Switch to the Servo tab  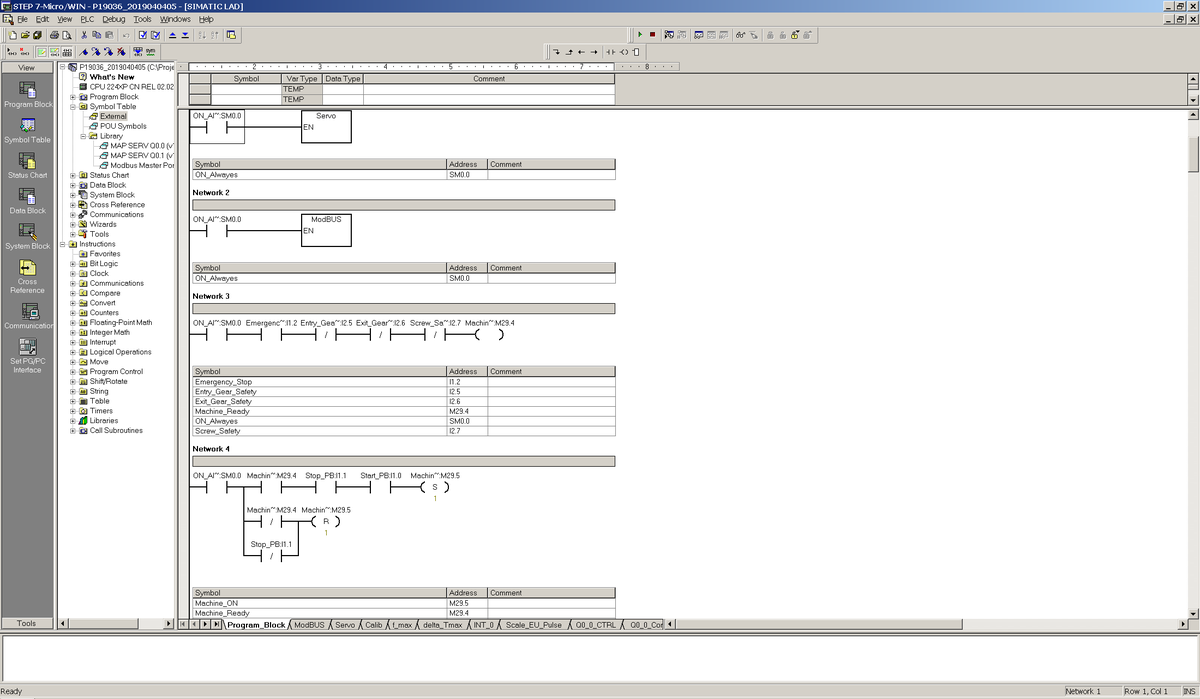(344, 624)
